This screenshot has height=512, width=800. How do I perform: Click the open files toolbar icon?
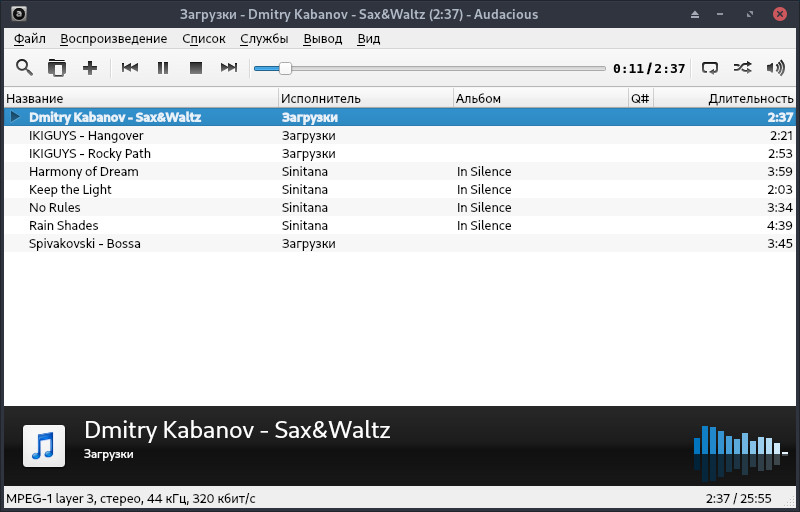pyautogui.click(x=57, y=67)
